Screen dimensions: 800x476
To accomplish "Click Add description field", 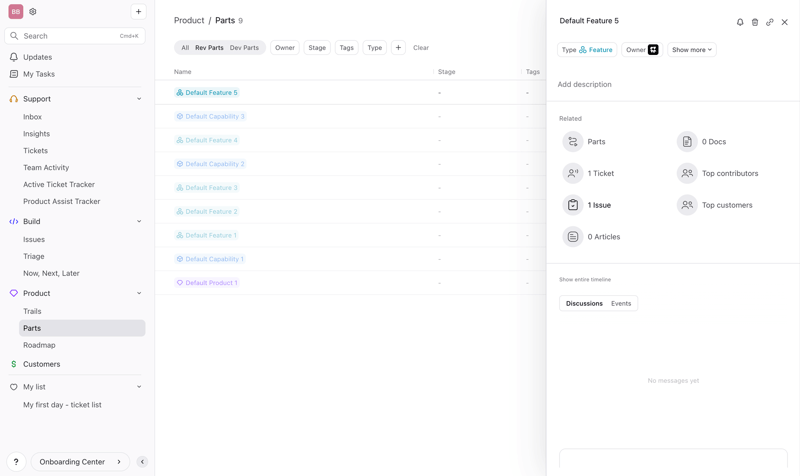I will point(584,84).
